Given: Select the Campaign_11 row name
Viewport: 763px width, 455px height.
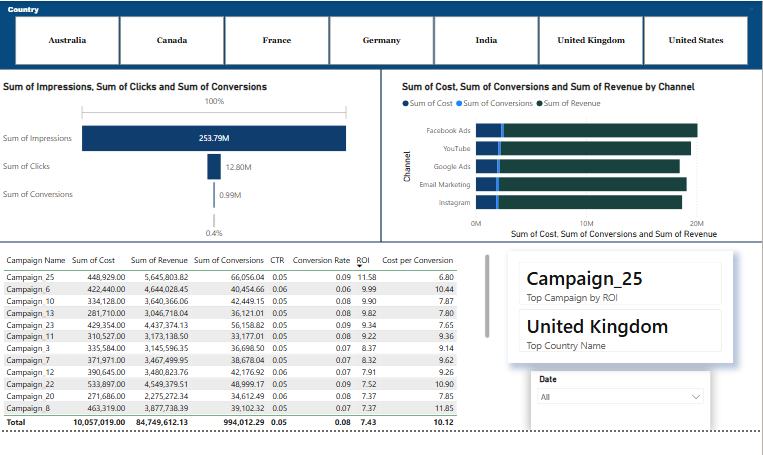Looking at the screenshot, I should coord(30,337).
